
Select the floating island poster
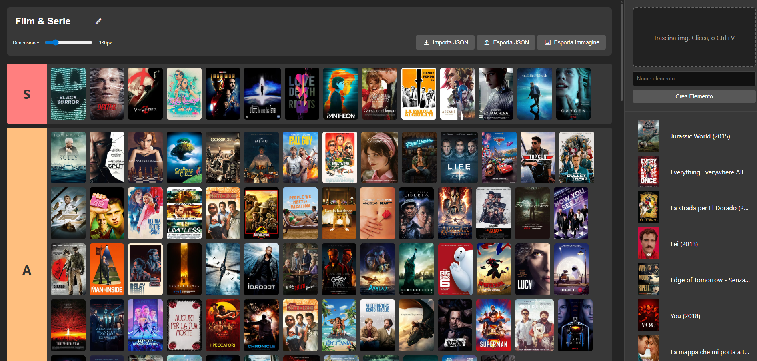coord(184,157)
